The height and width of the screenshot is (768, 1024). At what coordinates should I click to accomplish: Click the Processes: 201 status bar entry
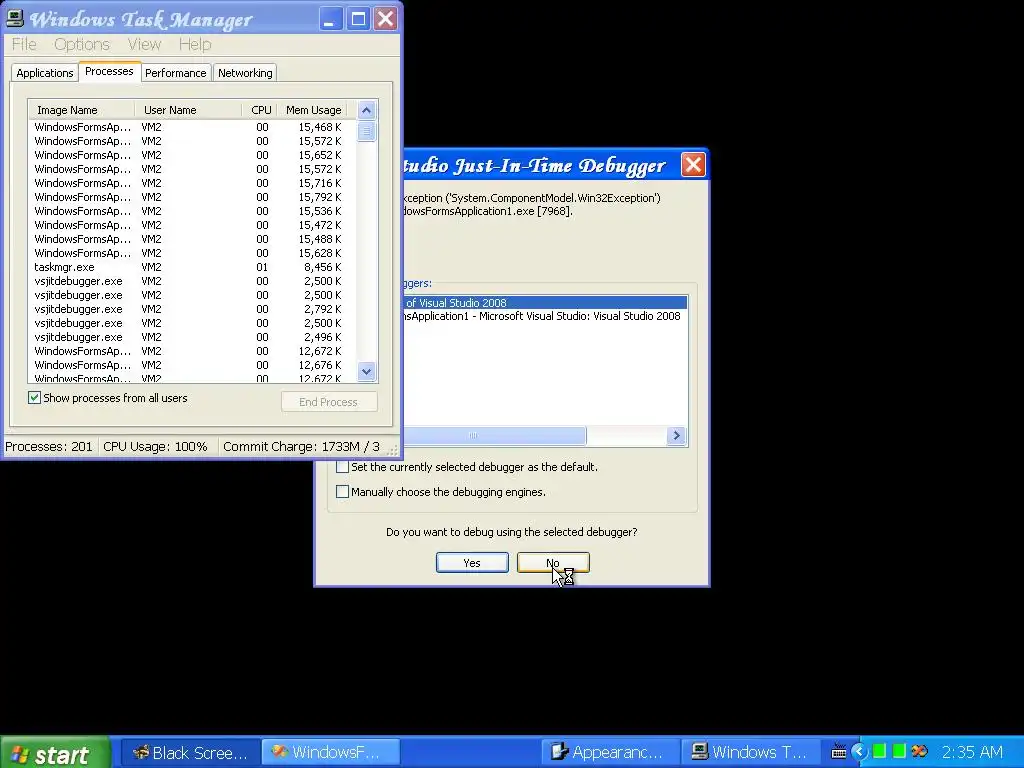49,447
